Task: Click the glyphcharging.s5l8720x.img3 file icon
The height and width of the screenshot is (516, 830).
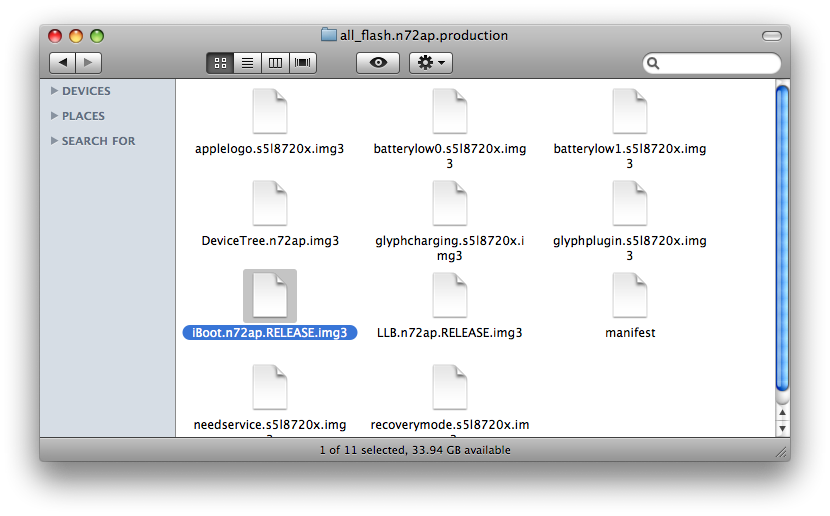Action: [x=449, y=203]
